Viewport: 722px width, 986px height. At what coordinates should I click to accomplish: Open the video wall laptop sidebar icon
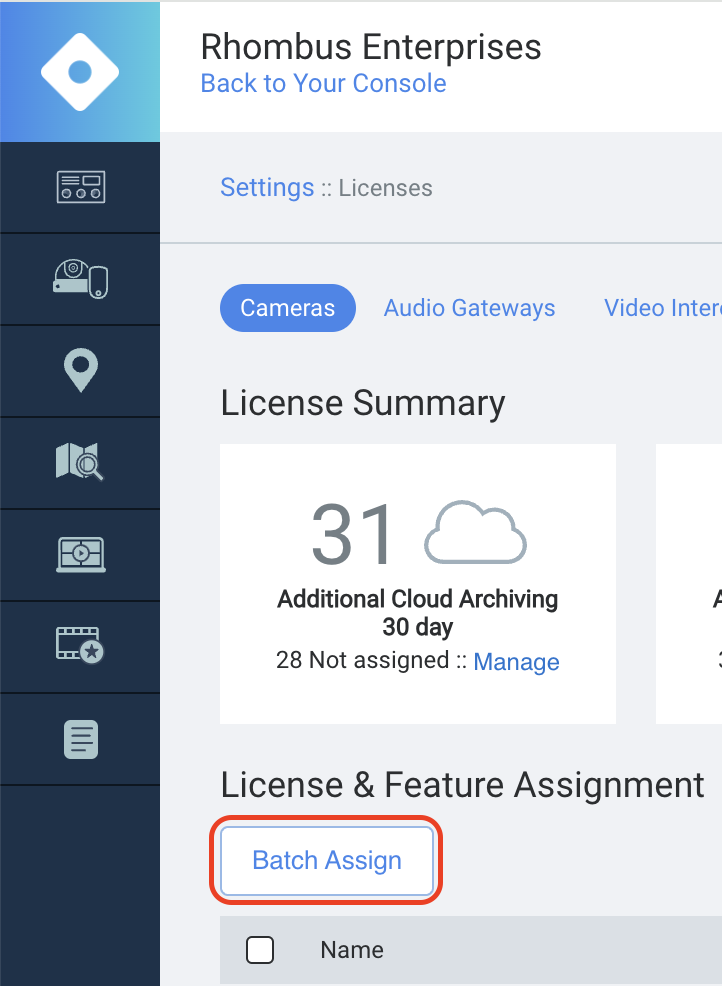click(81, 554)
